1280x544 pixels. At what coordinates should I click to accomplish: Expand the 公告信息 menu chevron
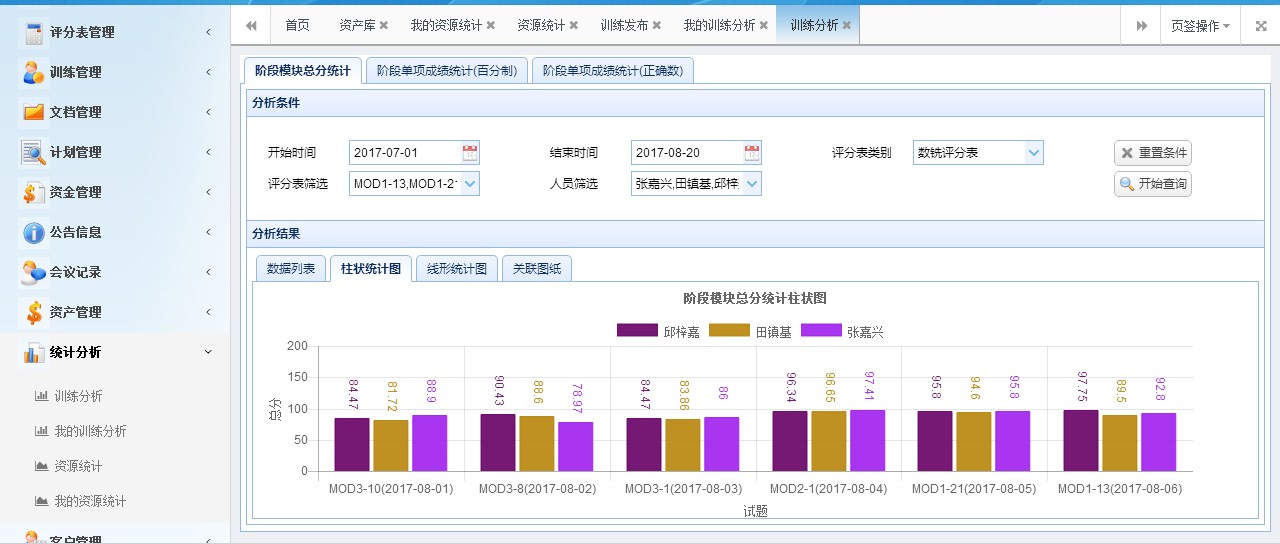[208, 232]
